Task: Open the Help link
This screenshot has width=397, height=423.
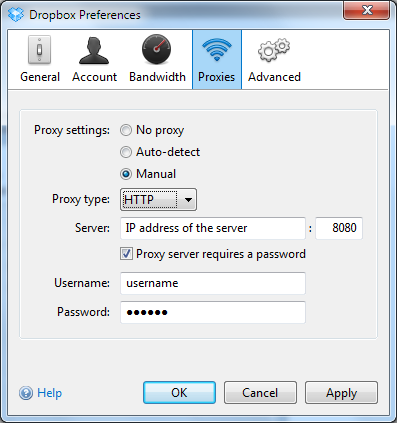Action: point(49,393)
